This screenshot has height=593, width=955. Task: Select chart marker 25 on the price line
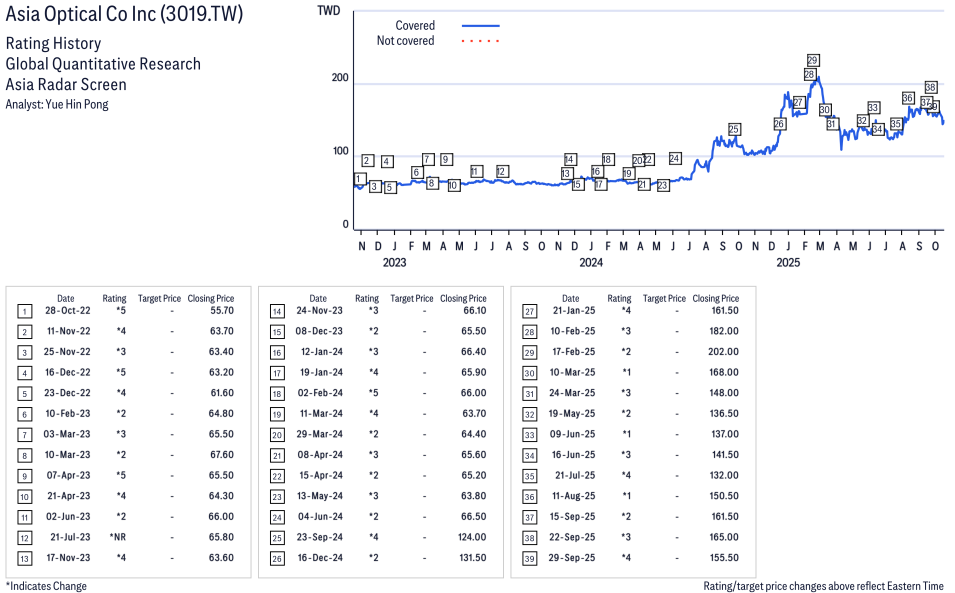pyautogui.click(x=734, y=129)
